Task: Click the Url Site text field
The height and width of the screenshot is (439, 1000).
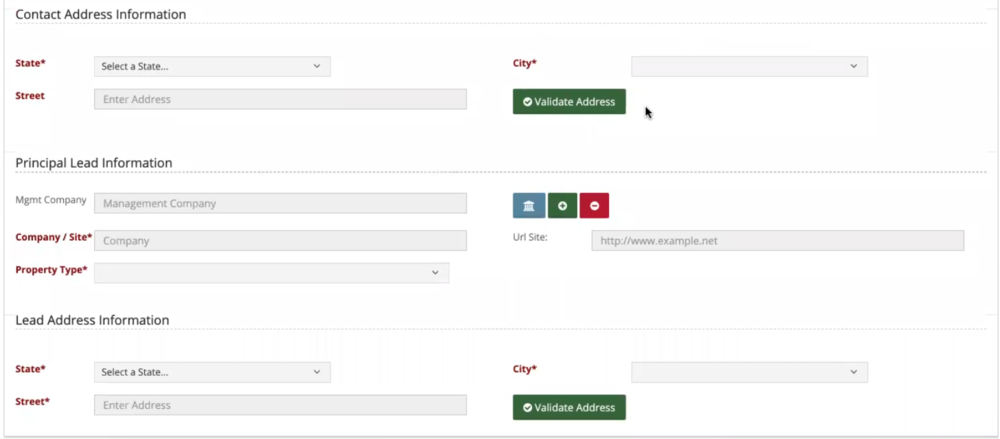Action: [777, 241]
